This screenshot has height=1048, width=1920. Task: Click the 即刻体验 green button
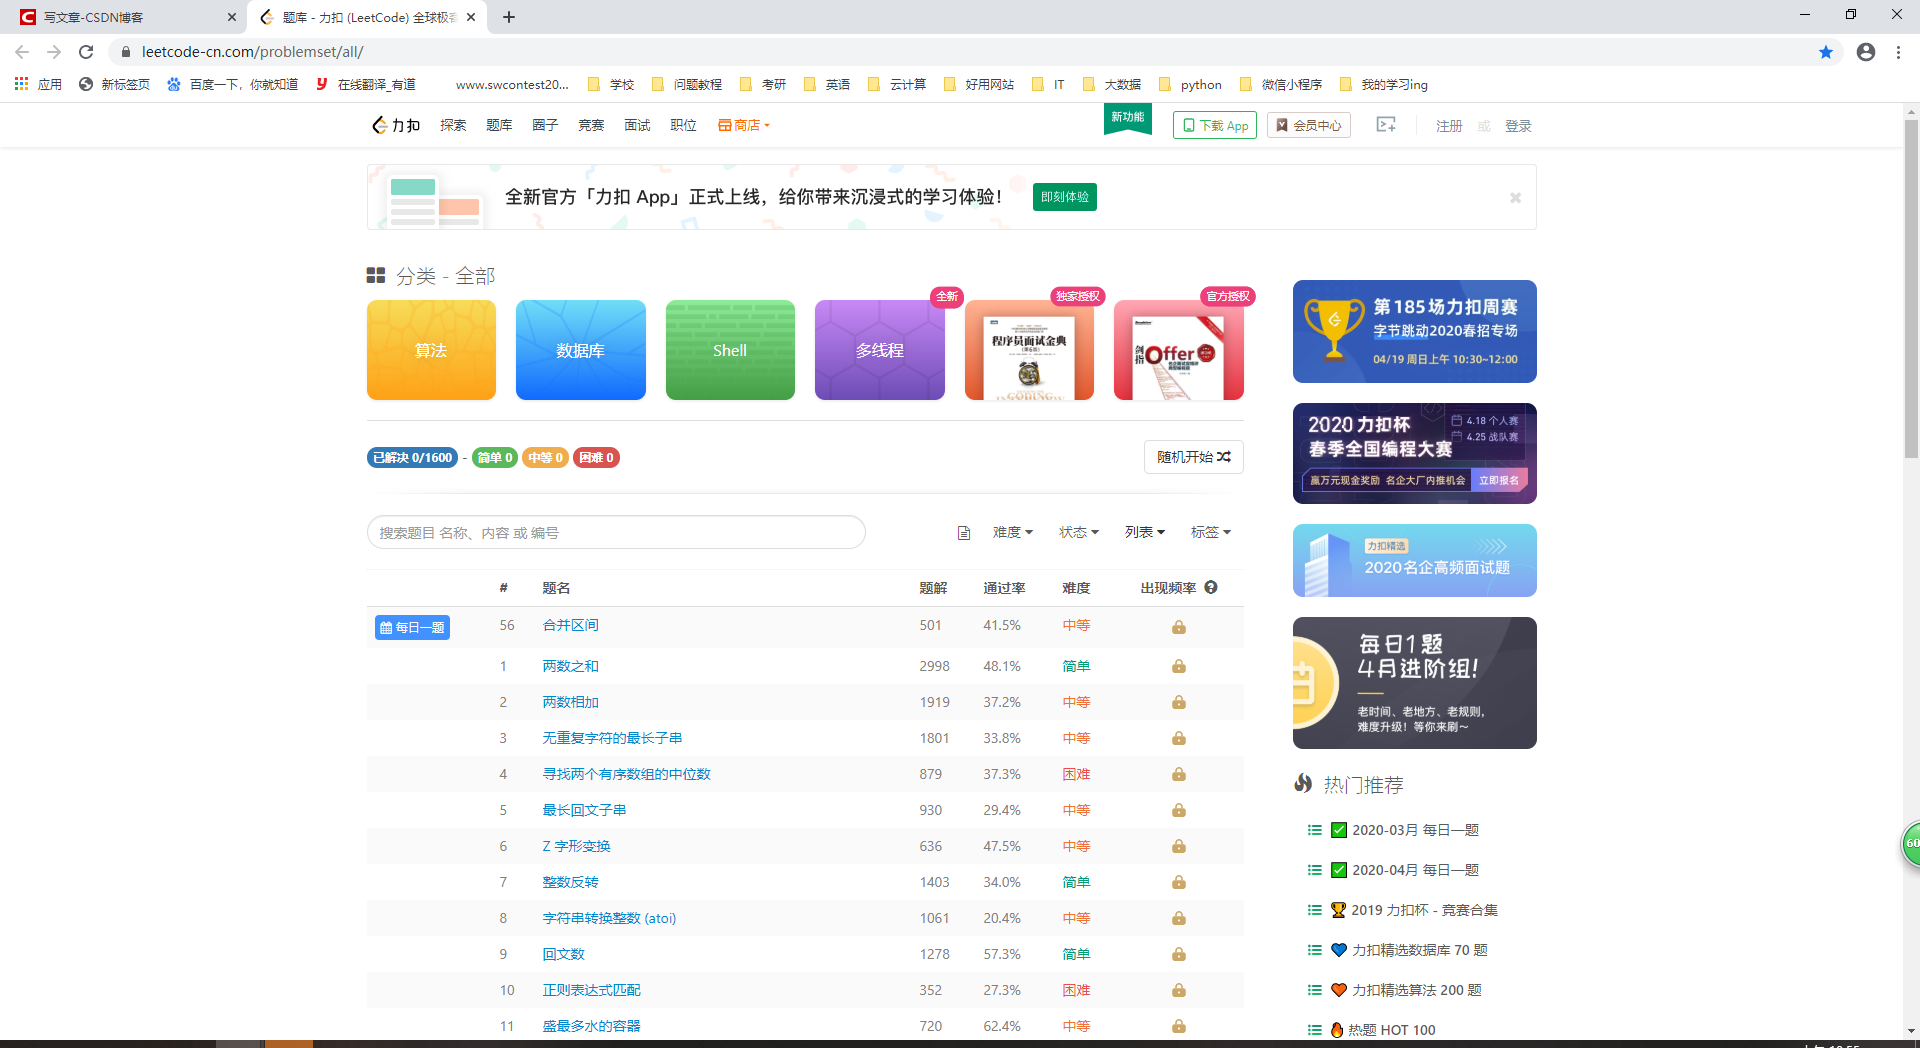(1065, 197)
